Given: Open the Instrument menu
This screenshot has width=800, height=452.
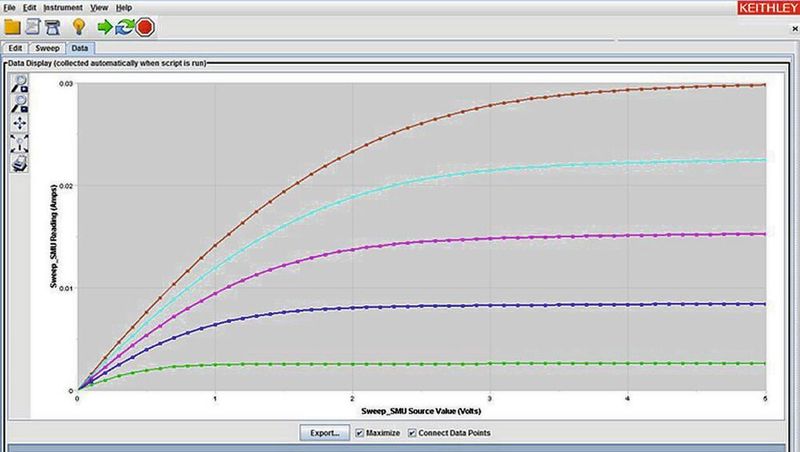Looking at the screenshot, I should click(x=63, y=8).
